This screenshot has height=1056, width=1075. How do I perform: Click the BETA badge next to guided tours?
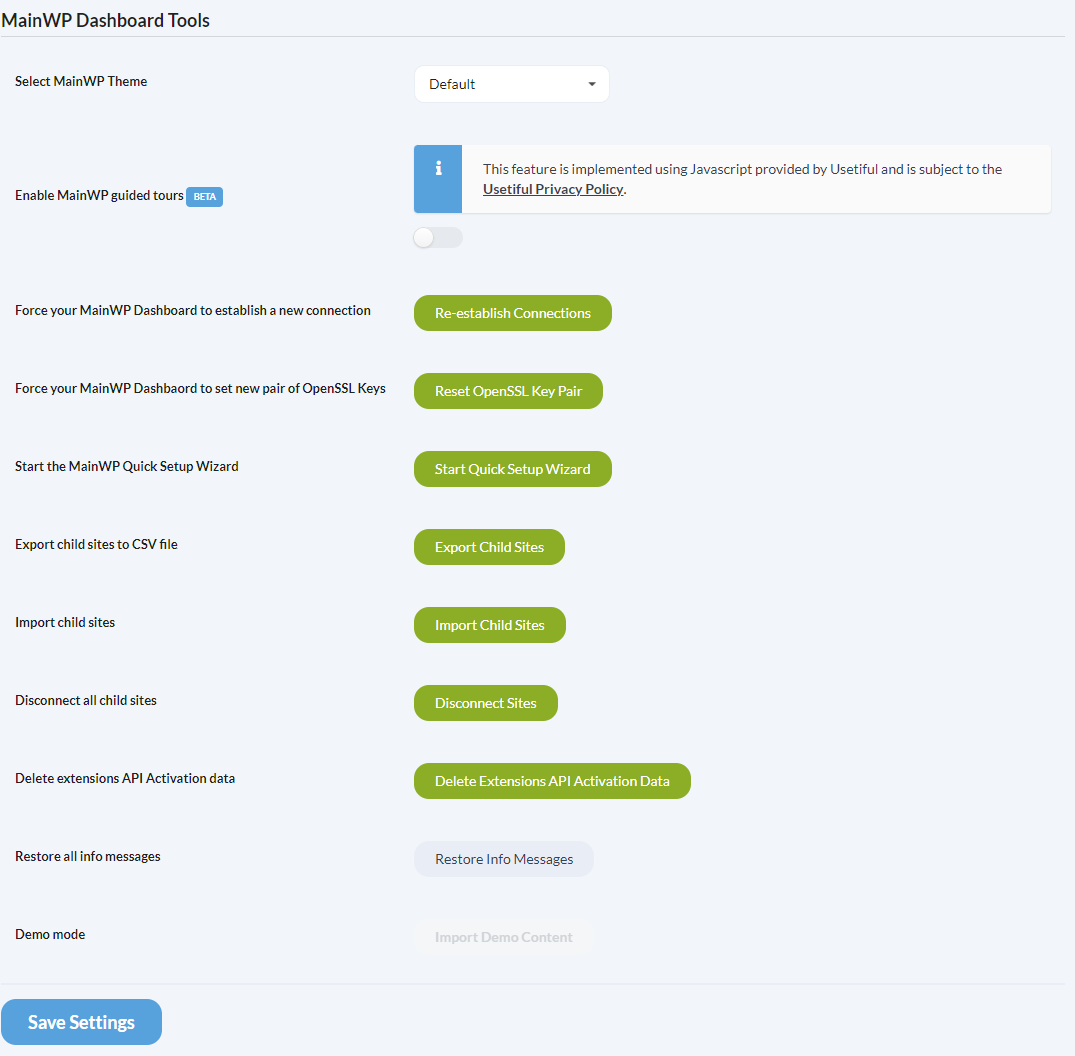(x=204, y=197)
